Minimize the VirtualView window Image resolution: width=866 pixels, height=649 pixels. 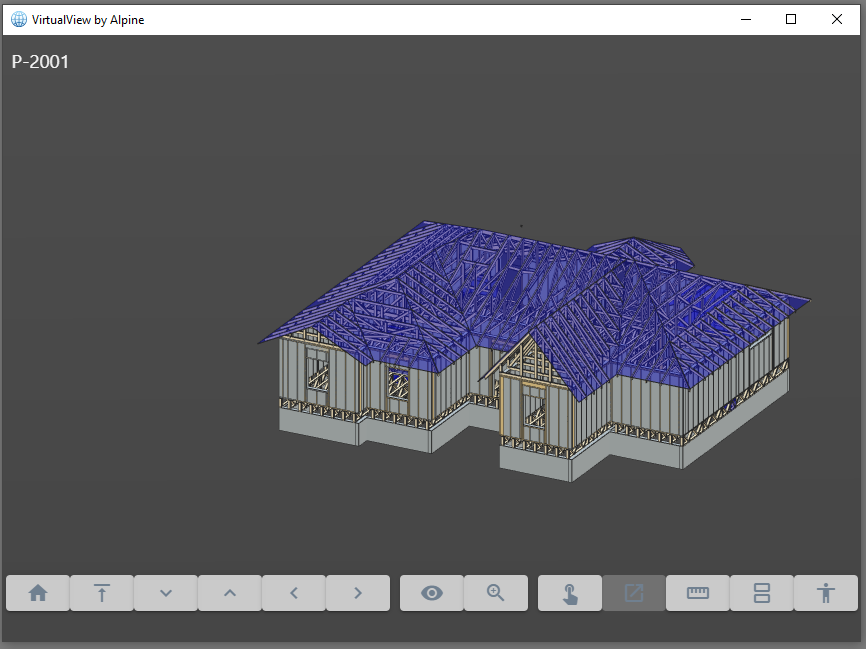[745, 19]
